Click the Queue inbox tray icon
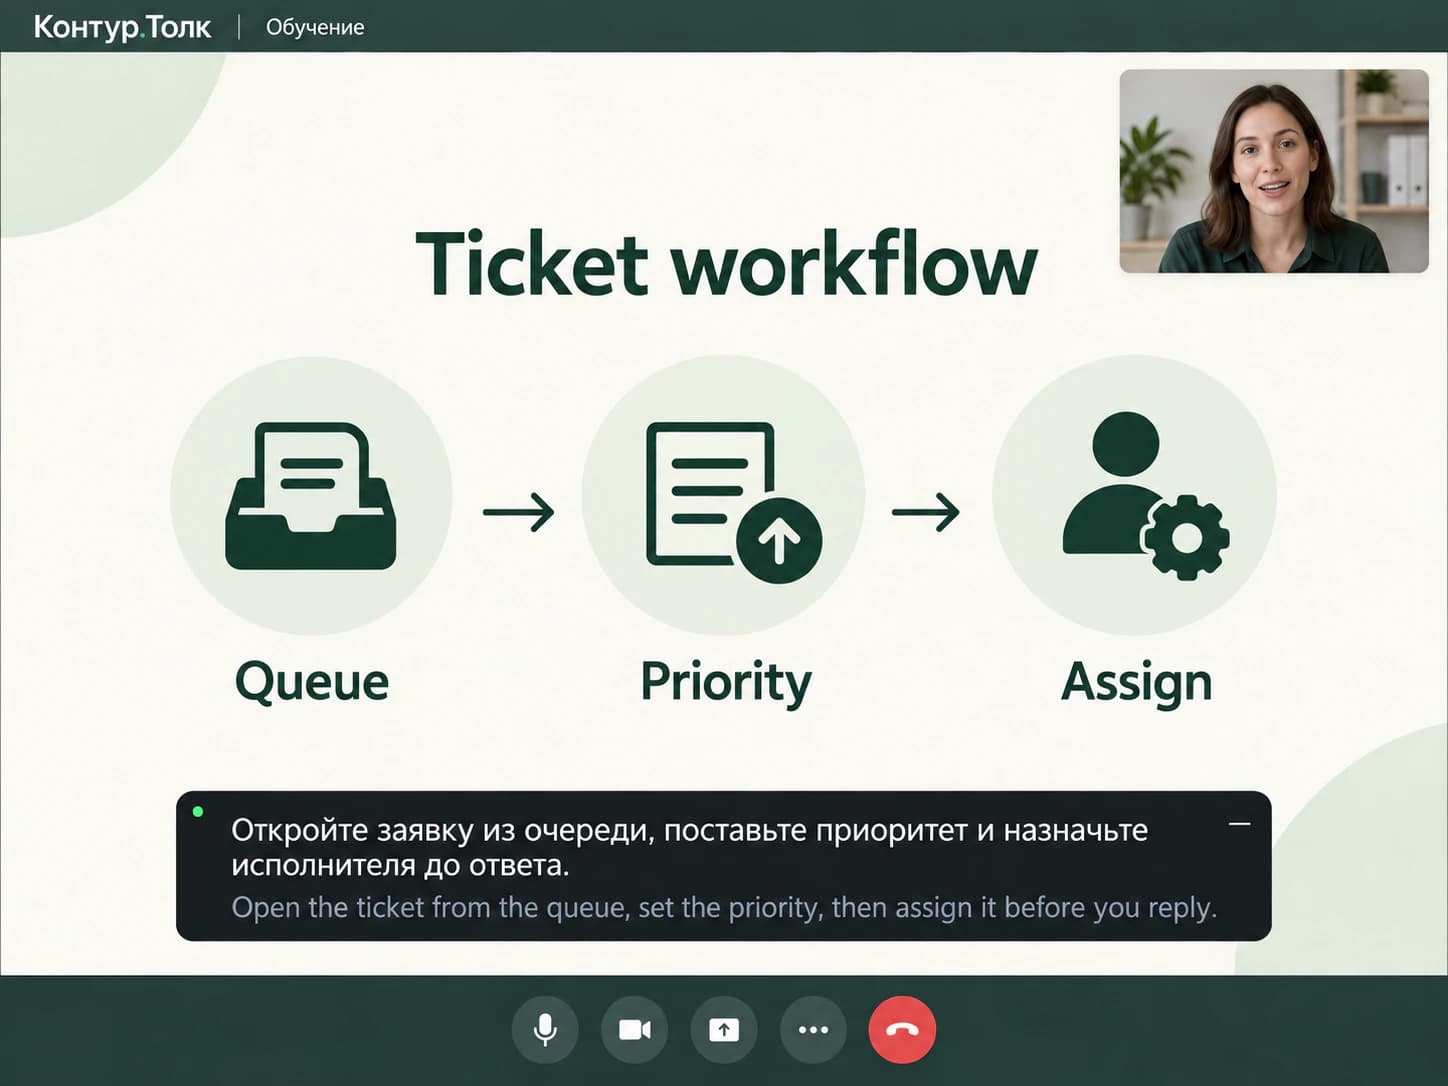Screen dimensions: 1448x1086 [x=311, y=496]
